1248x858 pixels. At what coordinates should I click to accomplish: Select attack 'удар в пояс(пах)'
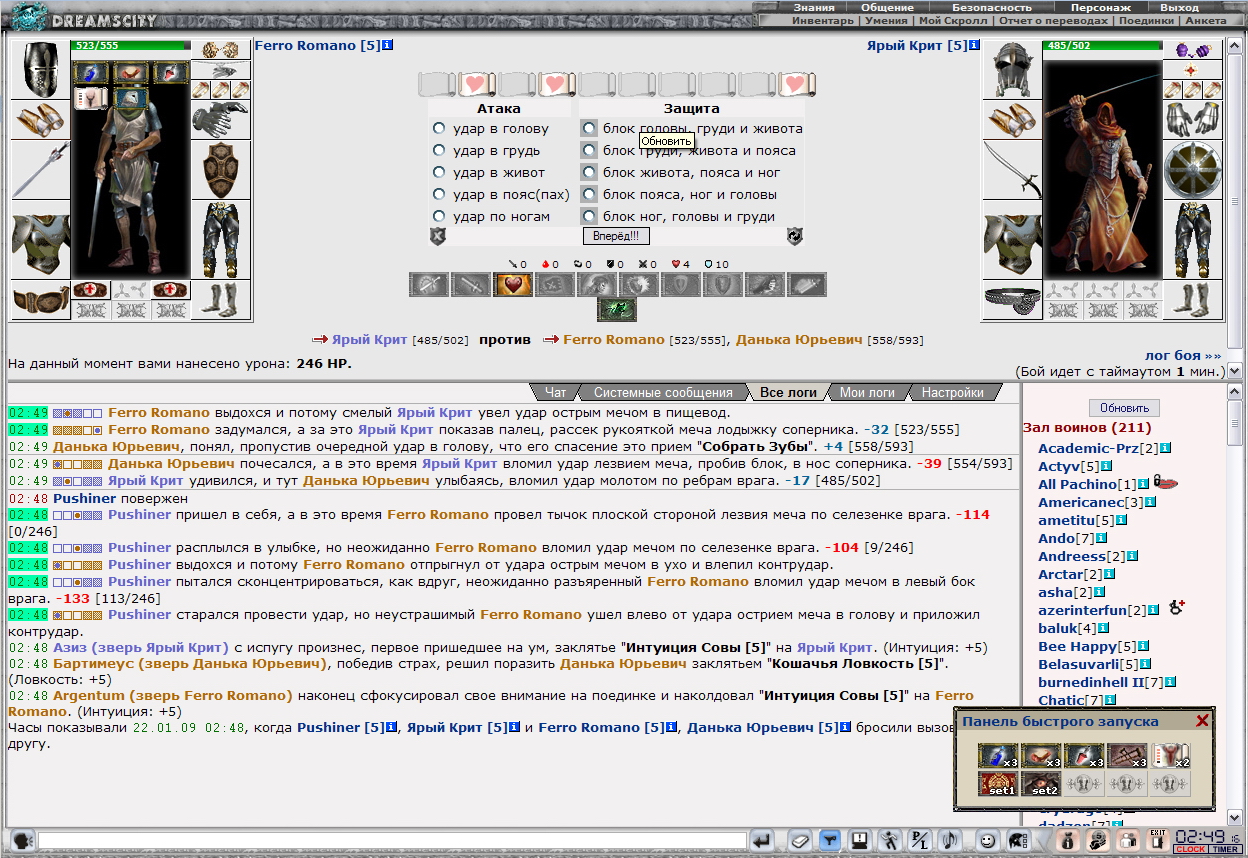[439, 195]
